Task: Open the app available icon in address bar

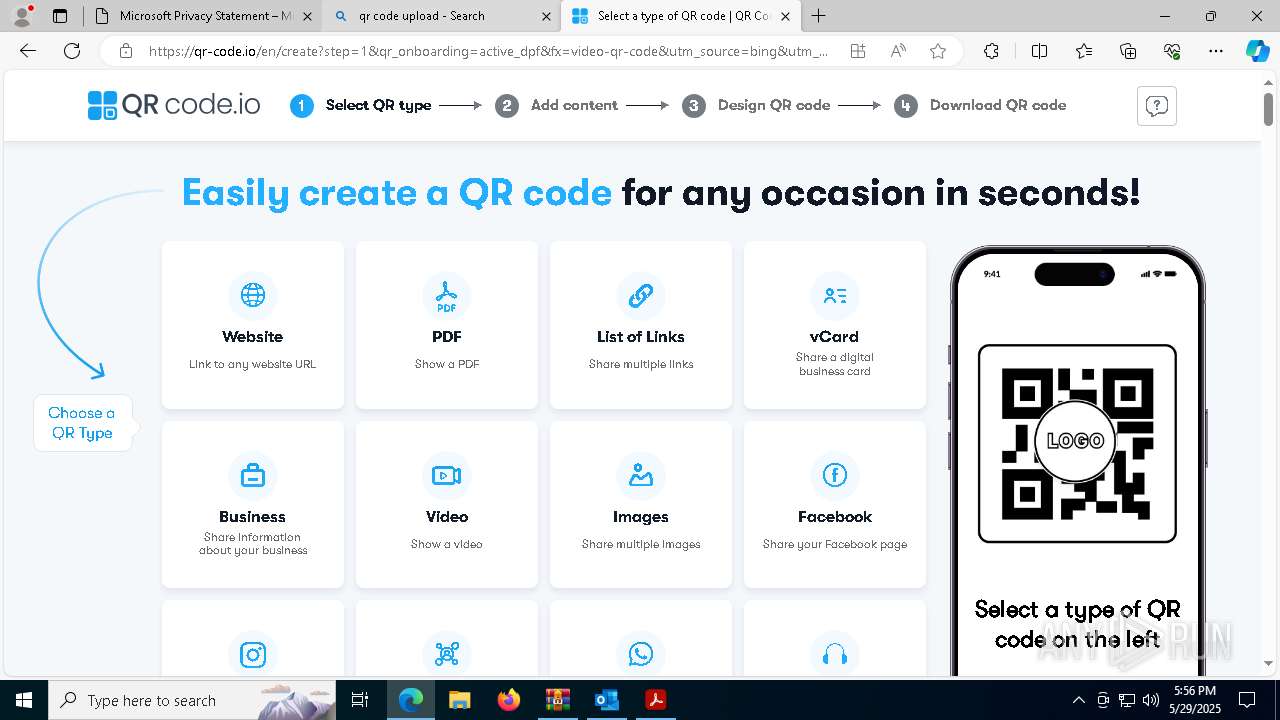Action: [x=858, y=51]
